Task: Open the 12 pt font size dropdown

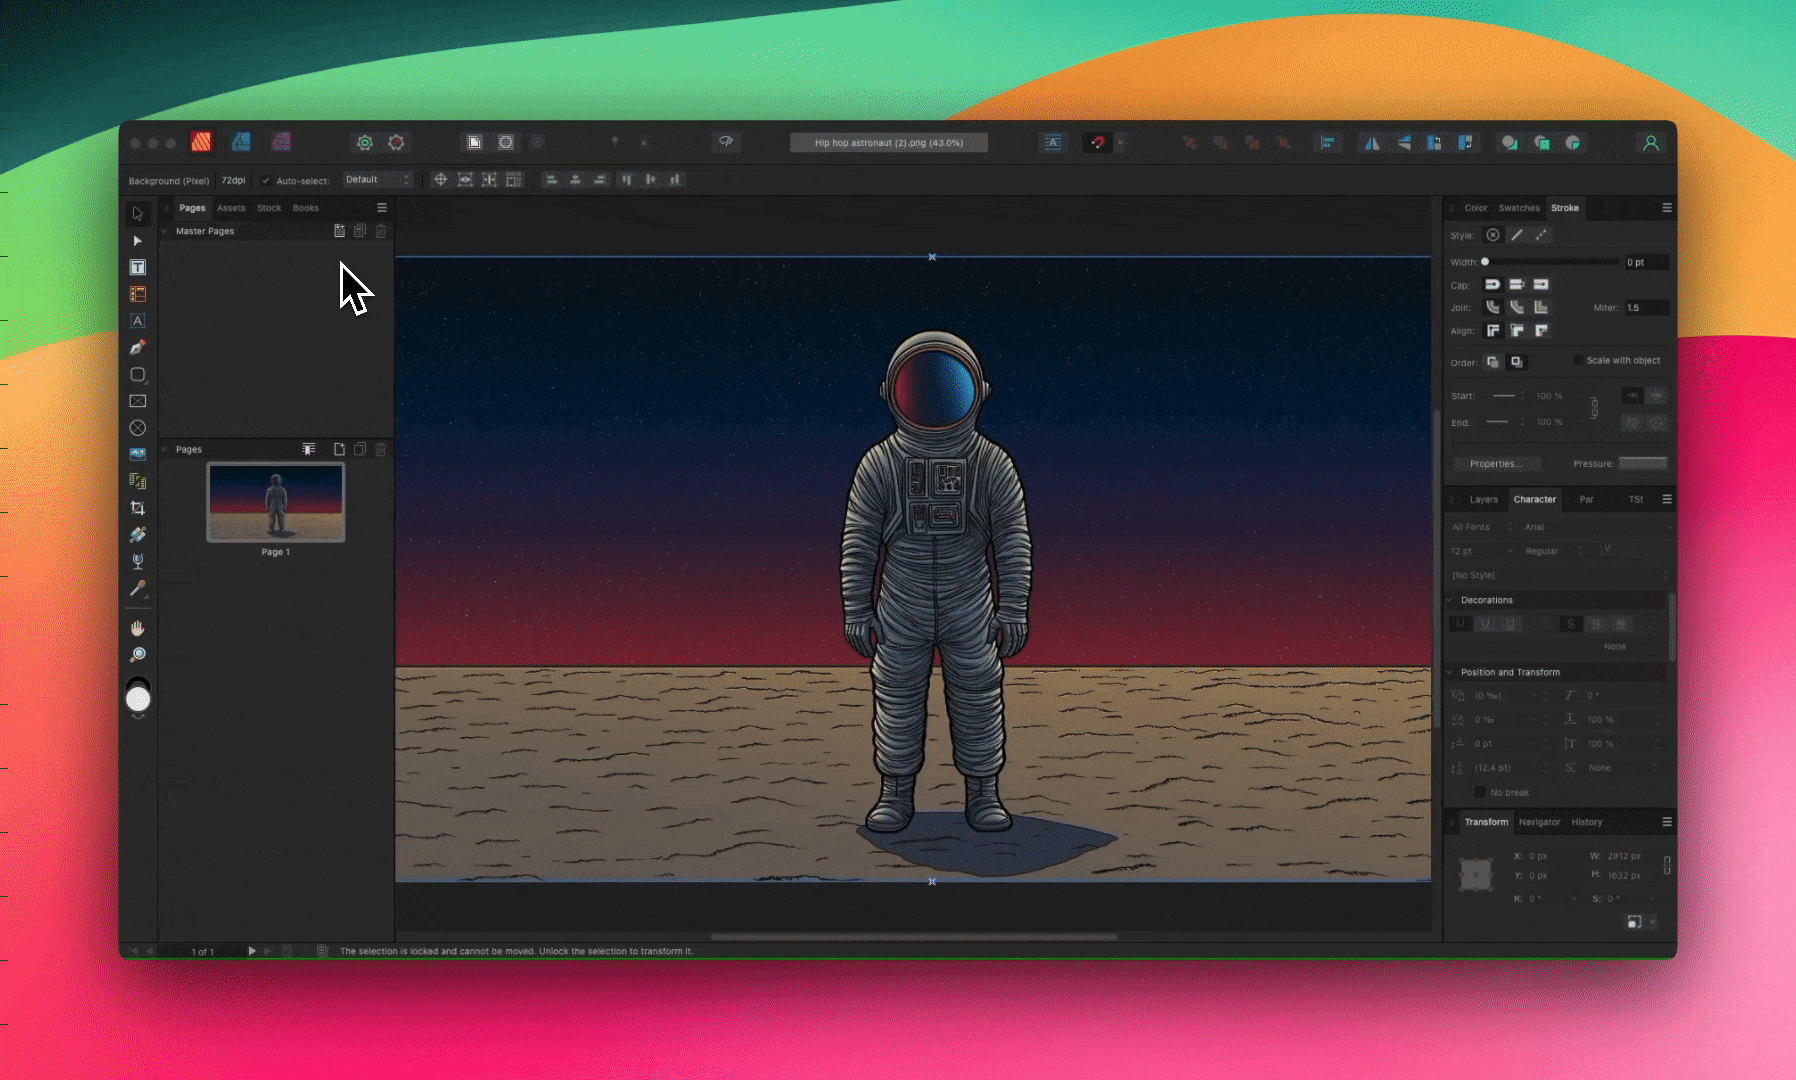Action: click(1481, 551)
